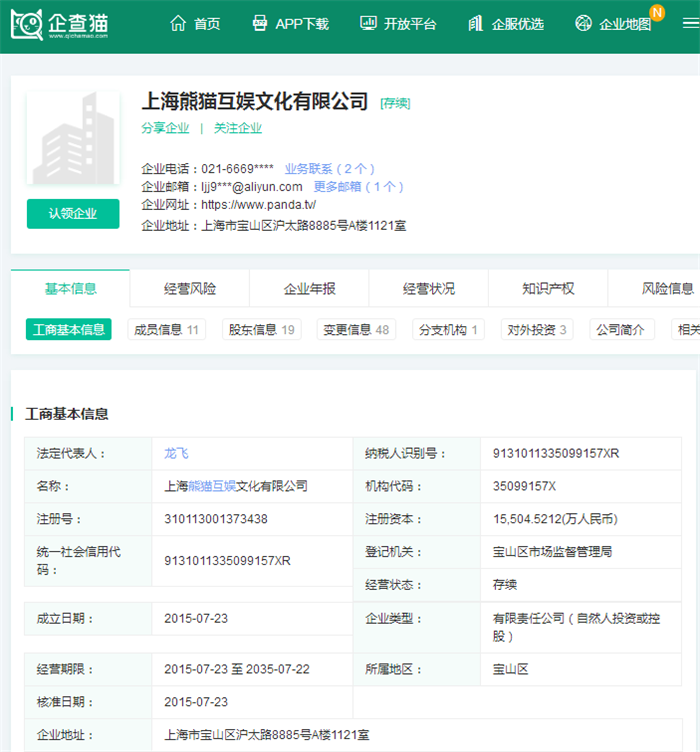Click the 存续 status tag by the title

coord(395,103)
